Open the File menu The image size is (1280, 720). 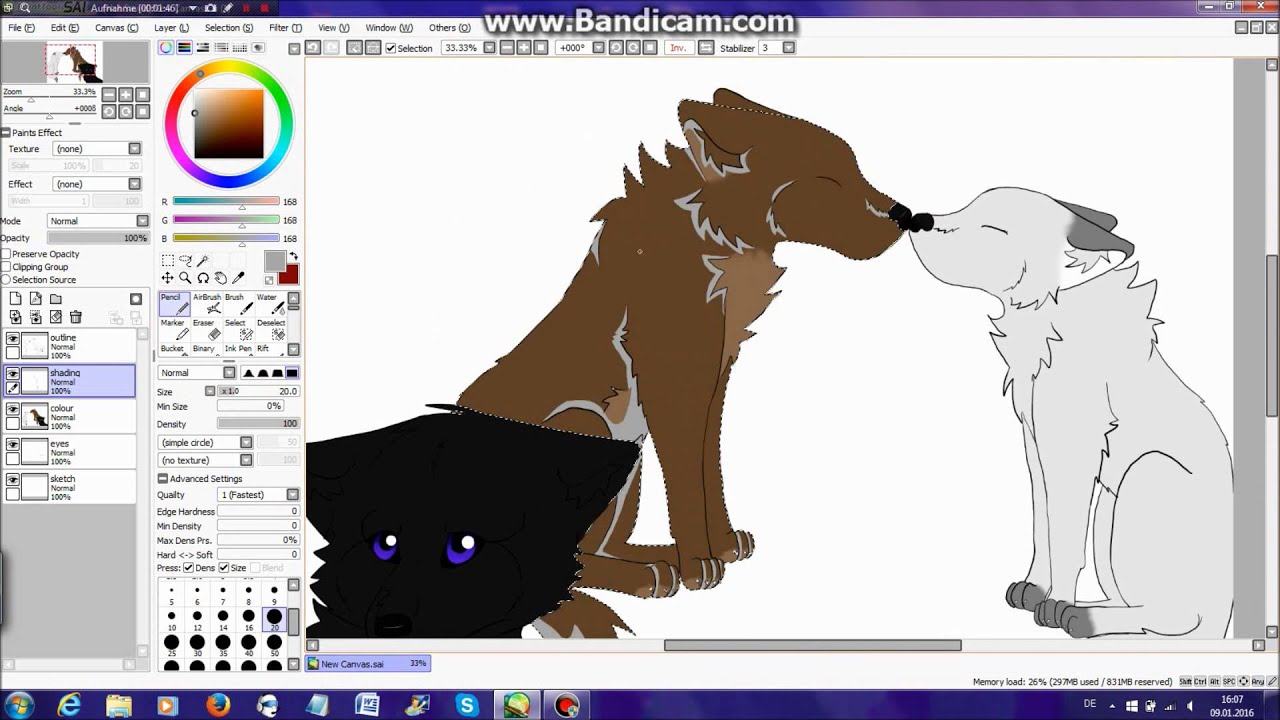click(x=21, y=28)
